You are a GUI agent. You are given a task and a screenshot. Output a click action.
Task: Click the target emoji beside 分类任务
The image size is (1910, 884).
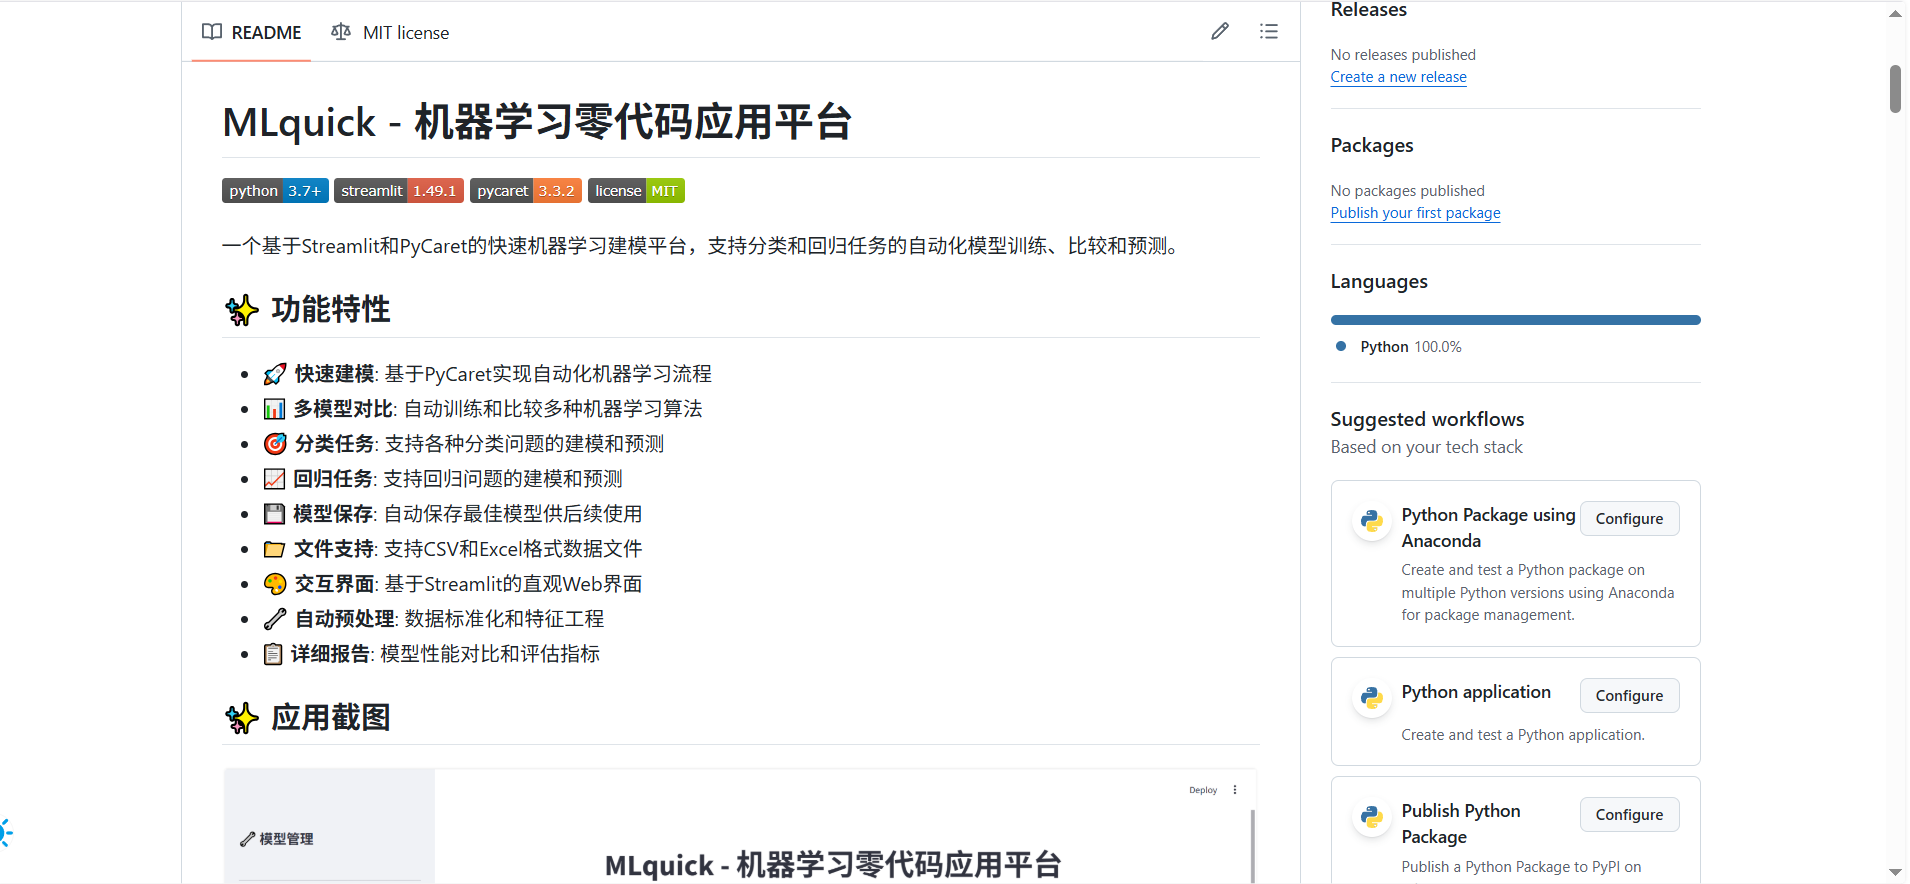[x=275, y=444]
